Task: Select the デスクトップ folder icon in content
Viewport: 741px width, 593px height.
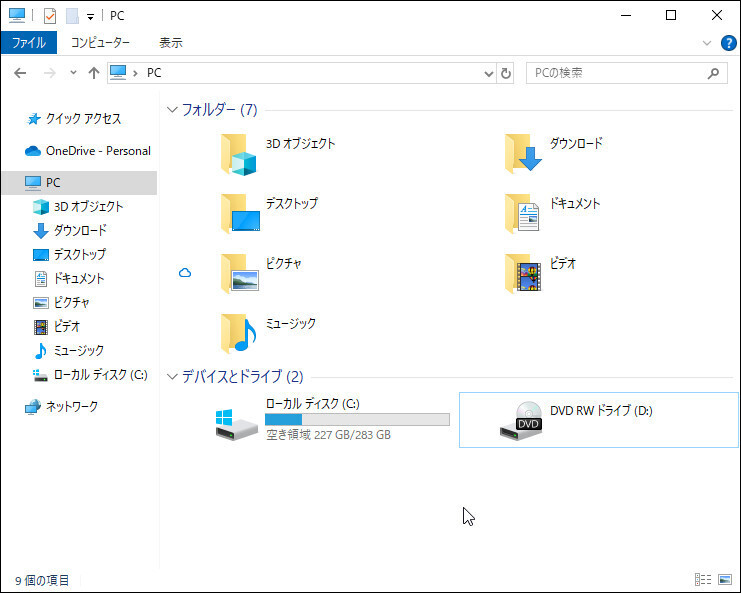Action: tap(240, 214)
